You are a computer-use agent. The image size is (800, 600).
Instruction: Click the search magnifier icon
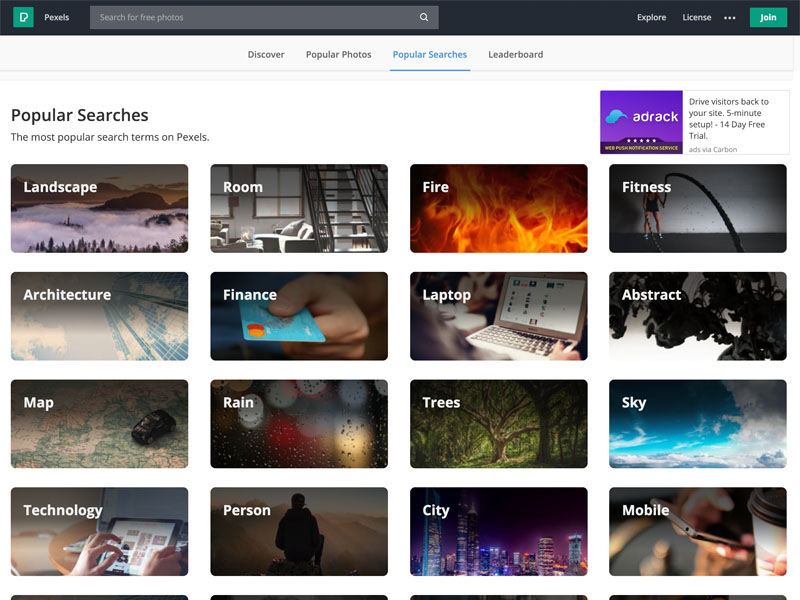[x=424, y=17]
